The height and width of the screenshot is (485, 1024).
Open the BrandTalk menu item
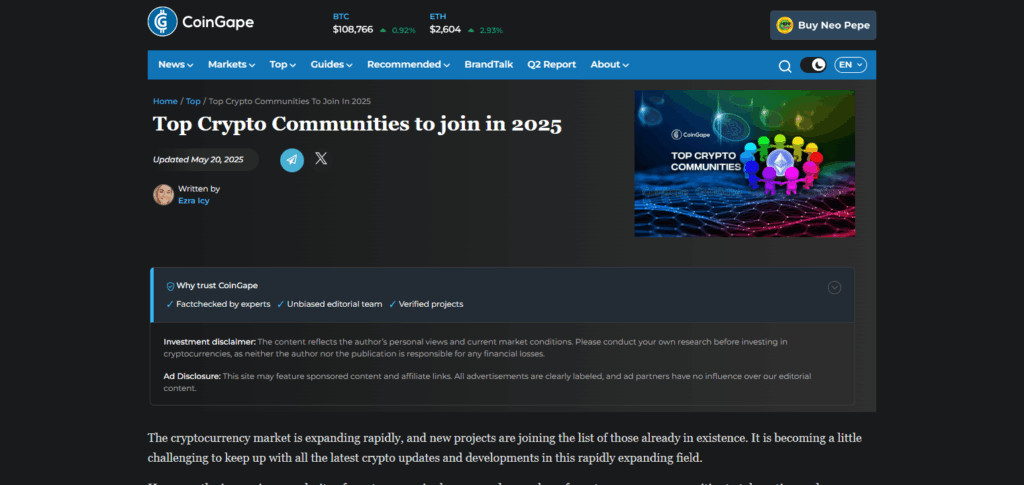(x=488, y=65)
